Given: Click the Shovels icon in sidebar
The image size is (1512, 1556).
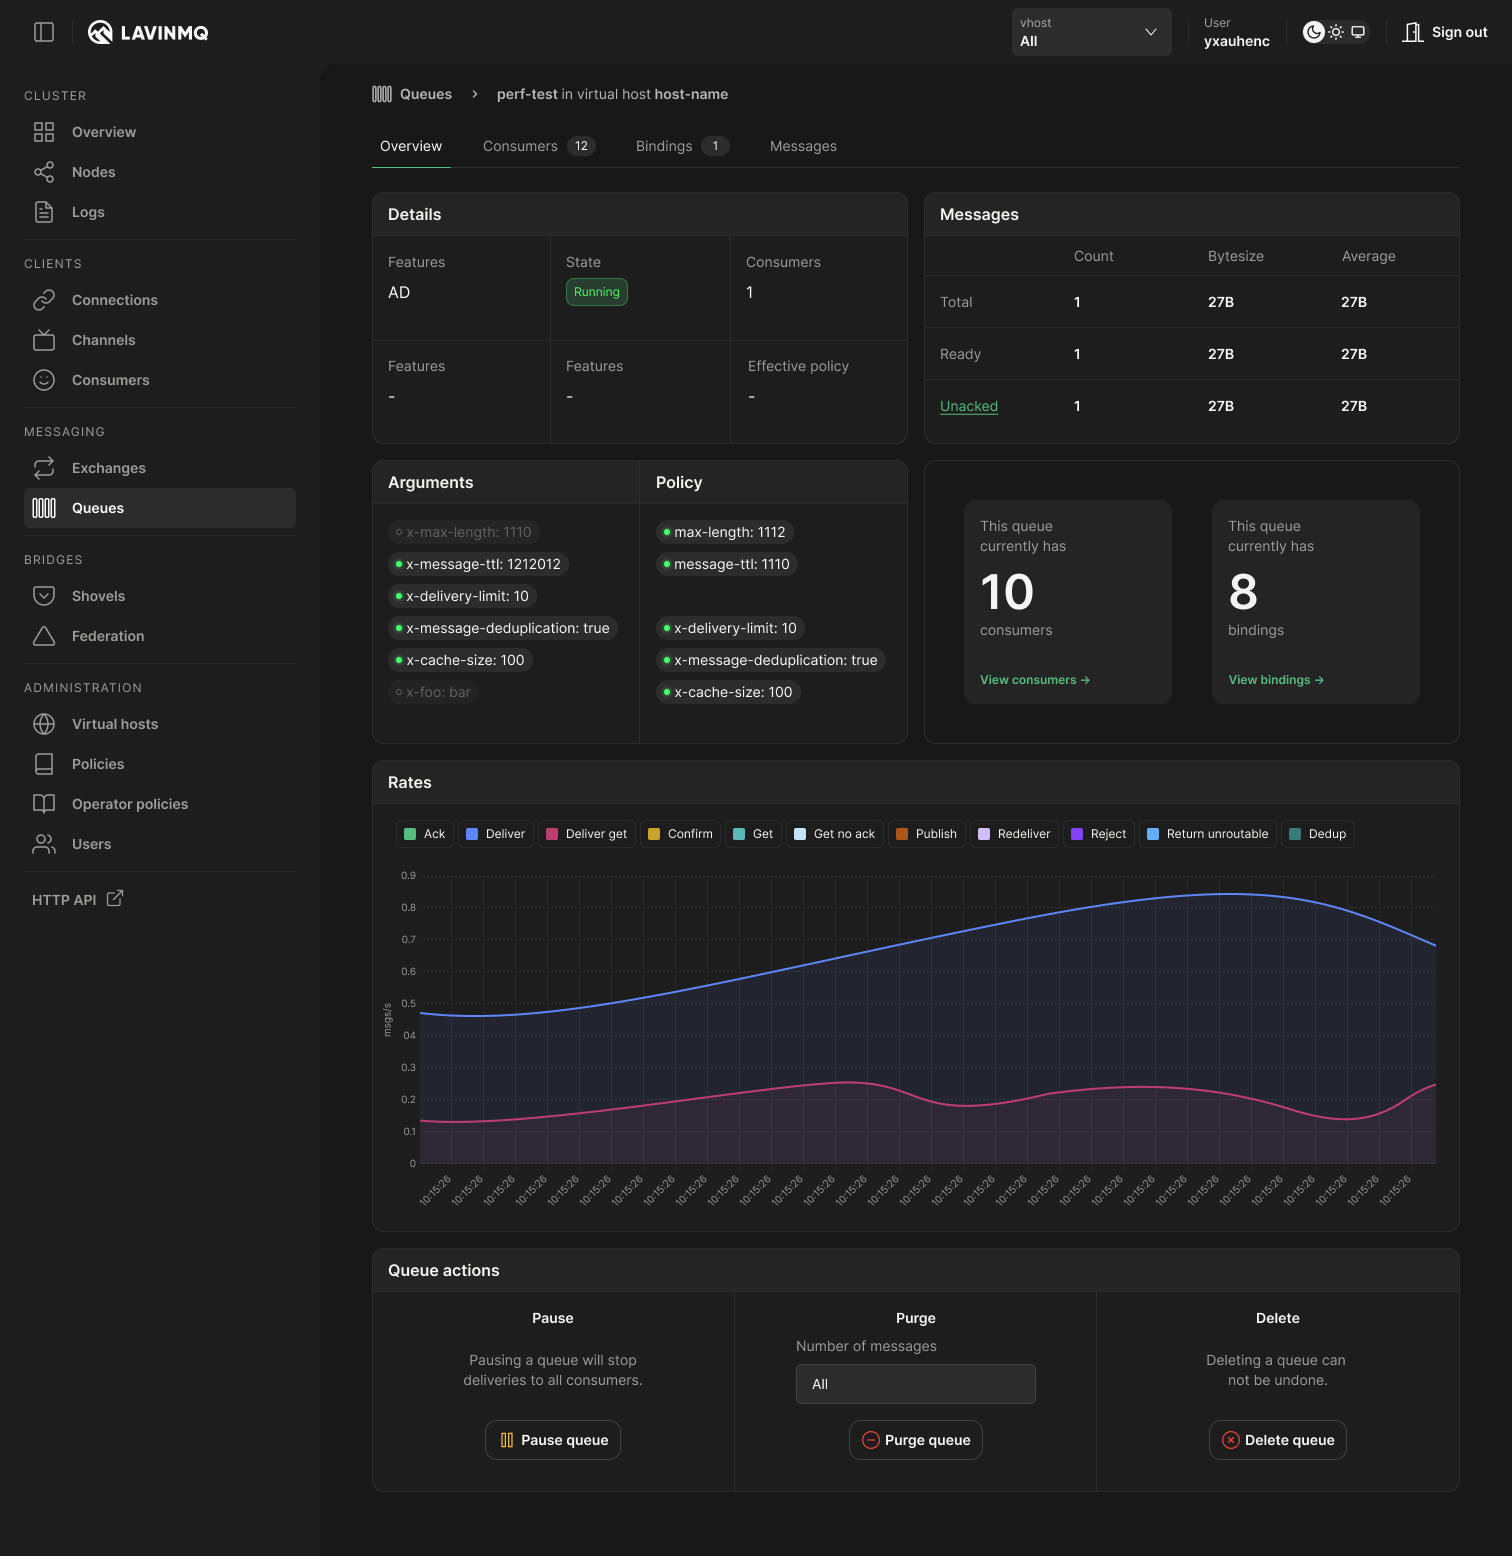Looking at the screenshot, I should tap(44, 596).
